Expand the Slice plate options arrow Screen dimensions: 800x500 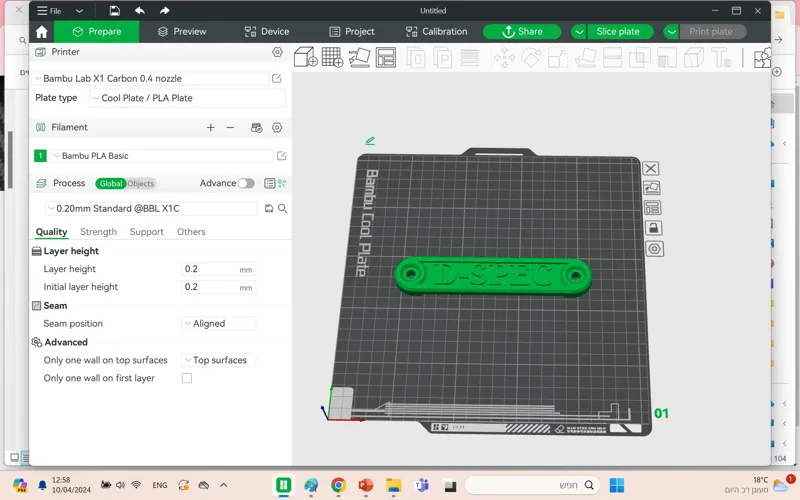(579, 32)
